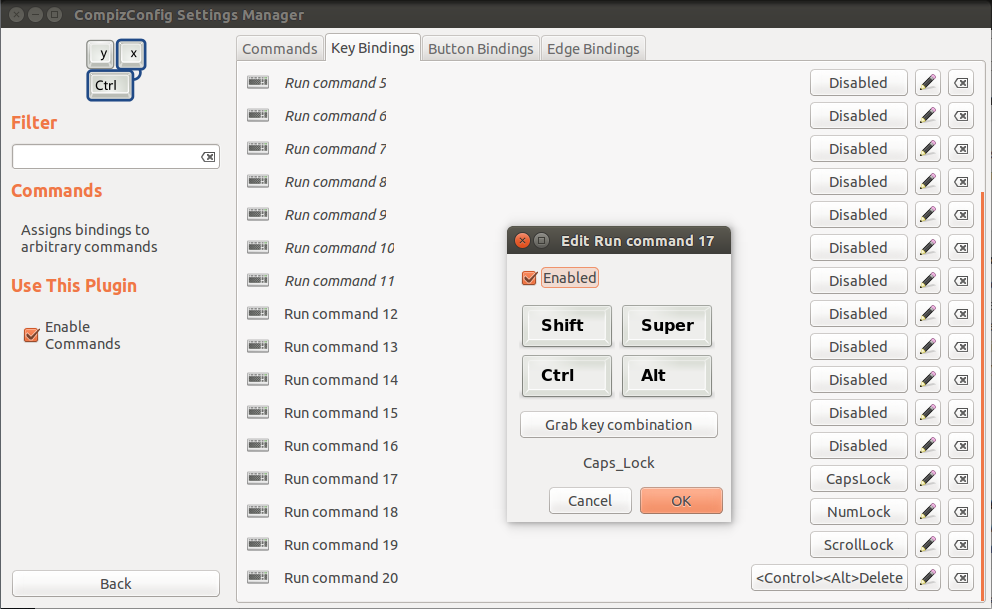Click the Commands plugin keyboard keys icon
This screenshot has height=609, width=992.
(x=116, y=70)
